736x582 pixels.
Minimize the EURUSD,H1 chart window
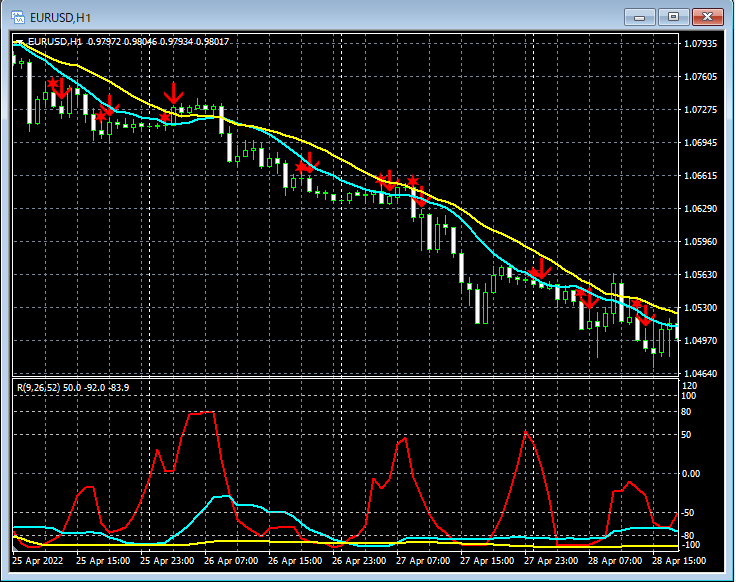pos(638,16)
